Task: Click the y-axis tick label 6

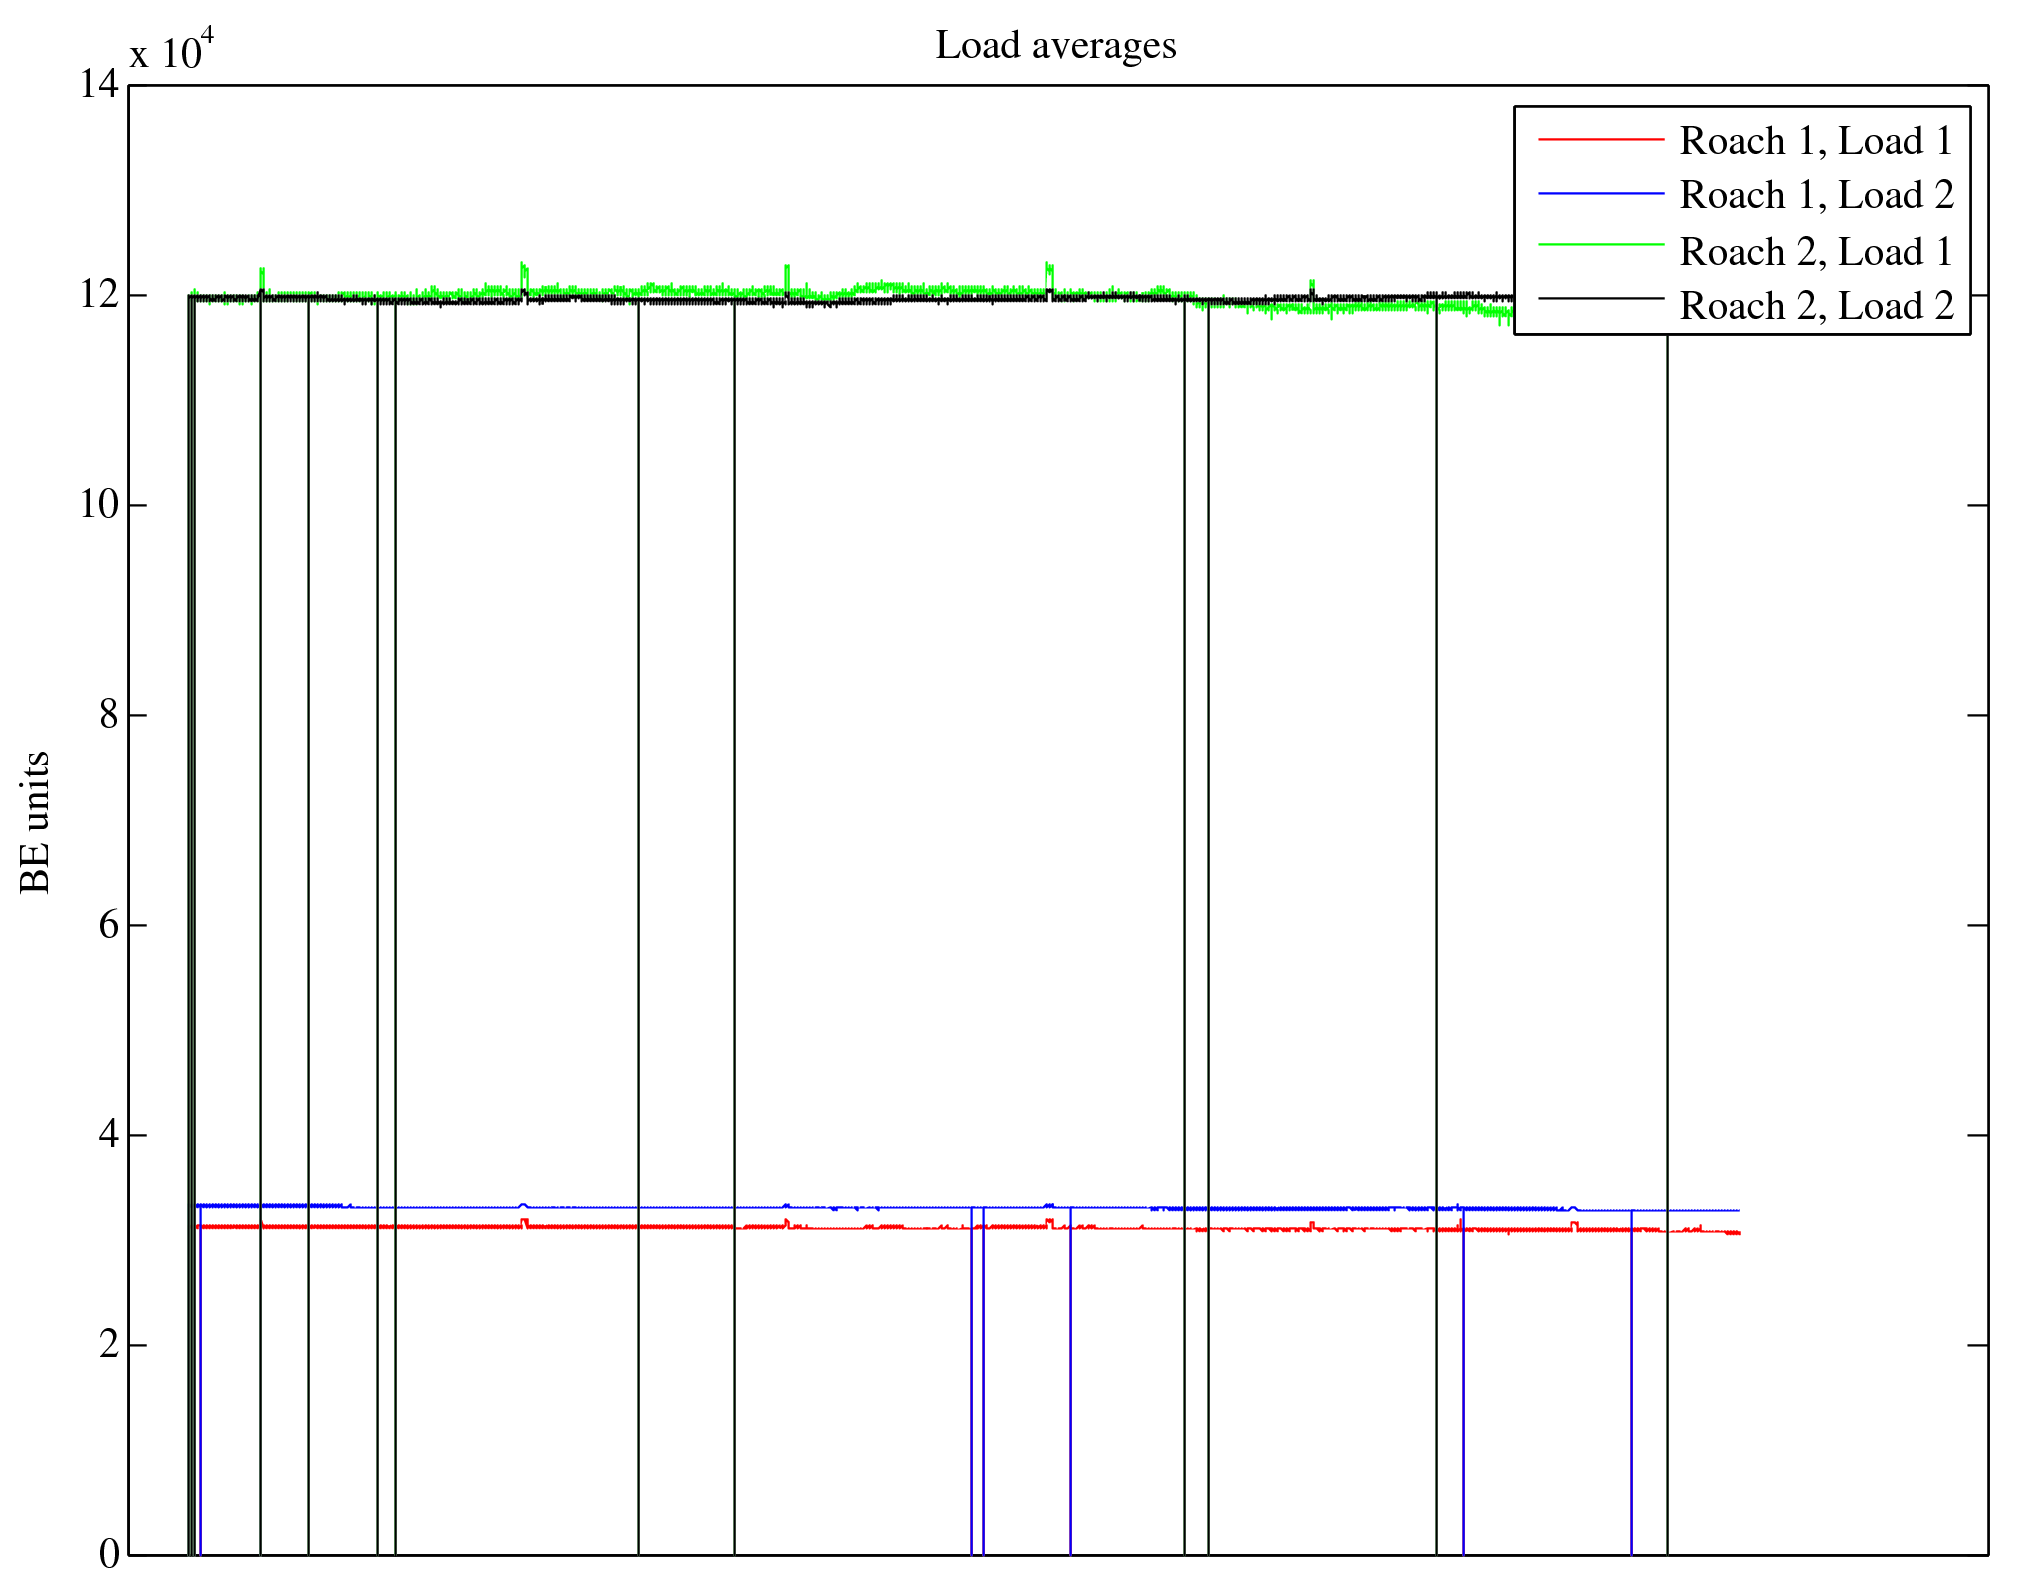Action: (x=108, y=925)
